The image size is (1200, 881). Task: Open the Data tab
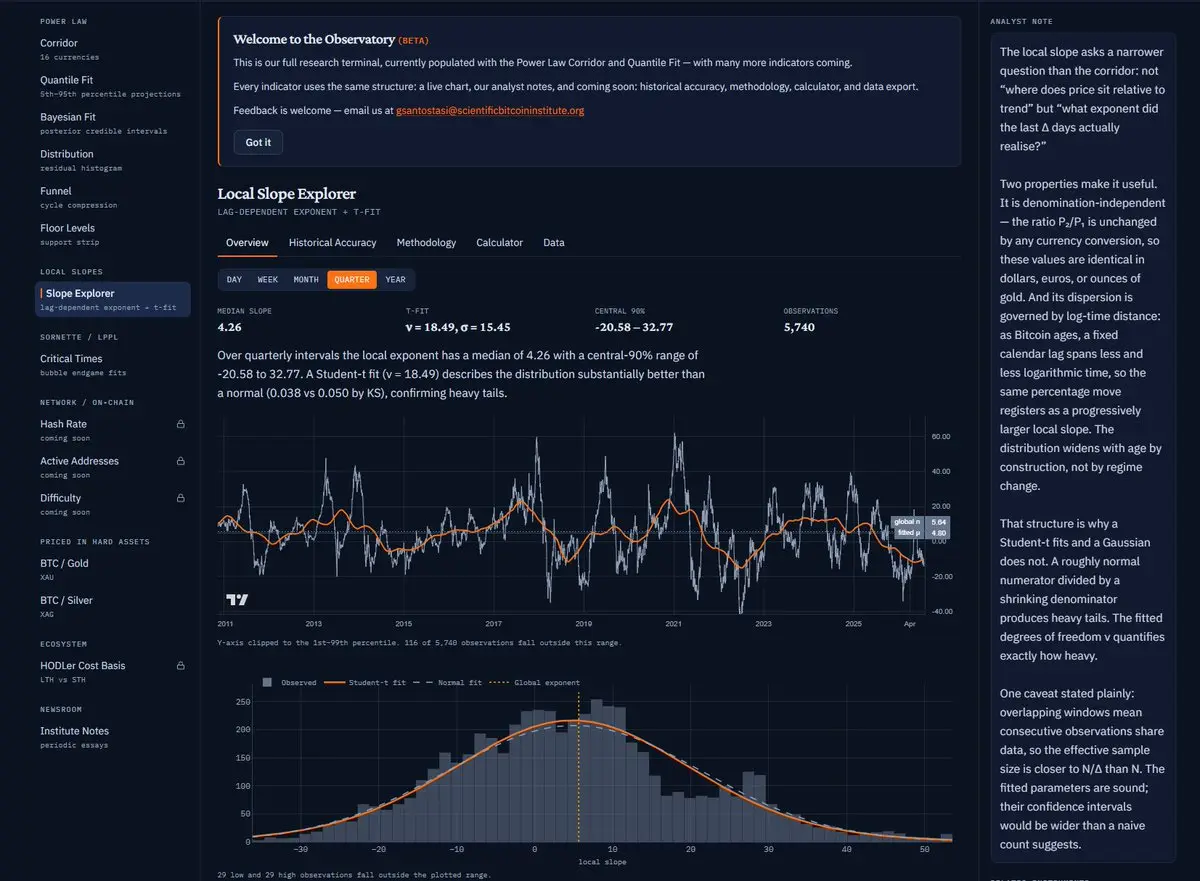tap(554, 243)
